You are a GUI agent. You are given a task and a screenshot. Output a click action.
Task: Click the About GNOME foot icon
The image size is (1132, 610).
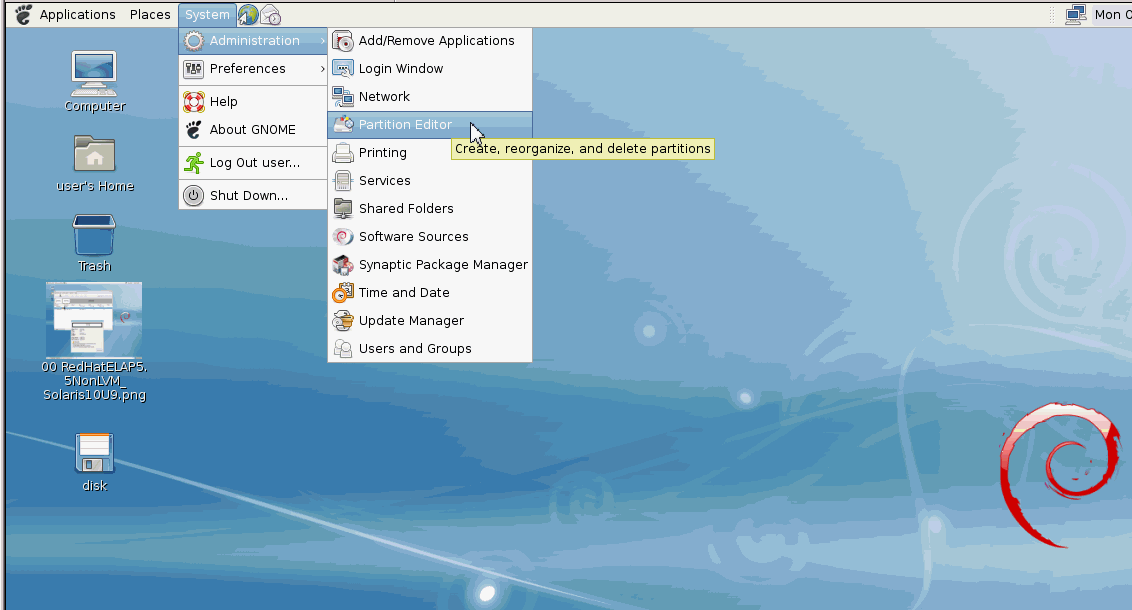point(193,130)
